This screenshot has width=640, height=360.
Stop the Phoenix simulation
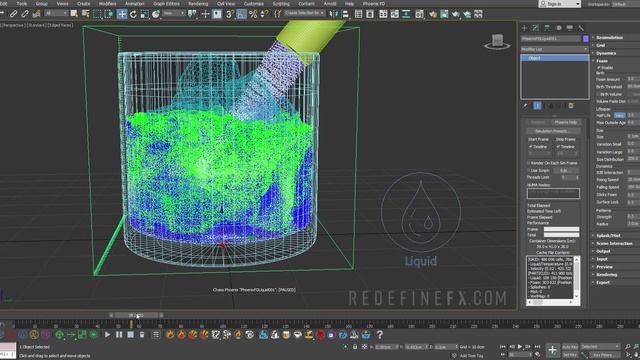click(131, 335)
